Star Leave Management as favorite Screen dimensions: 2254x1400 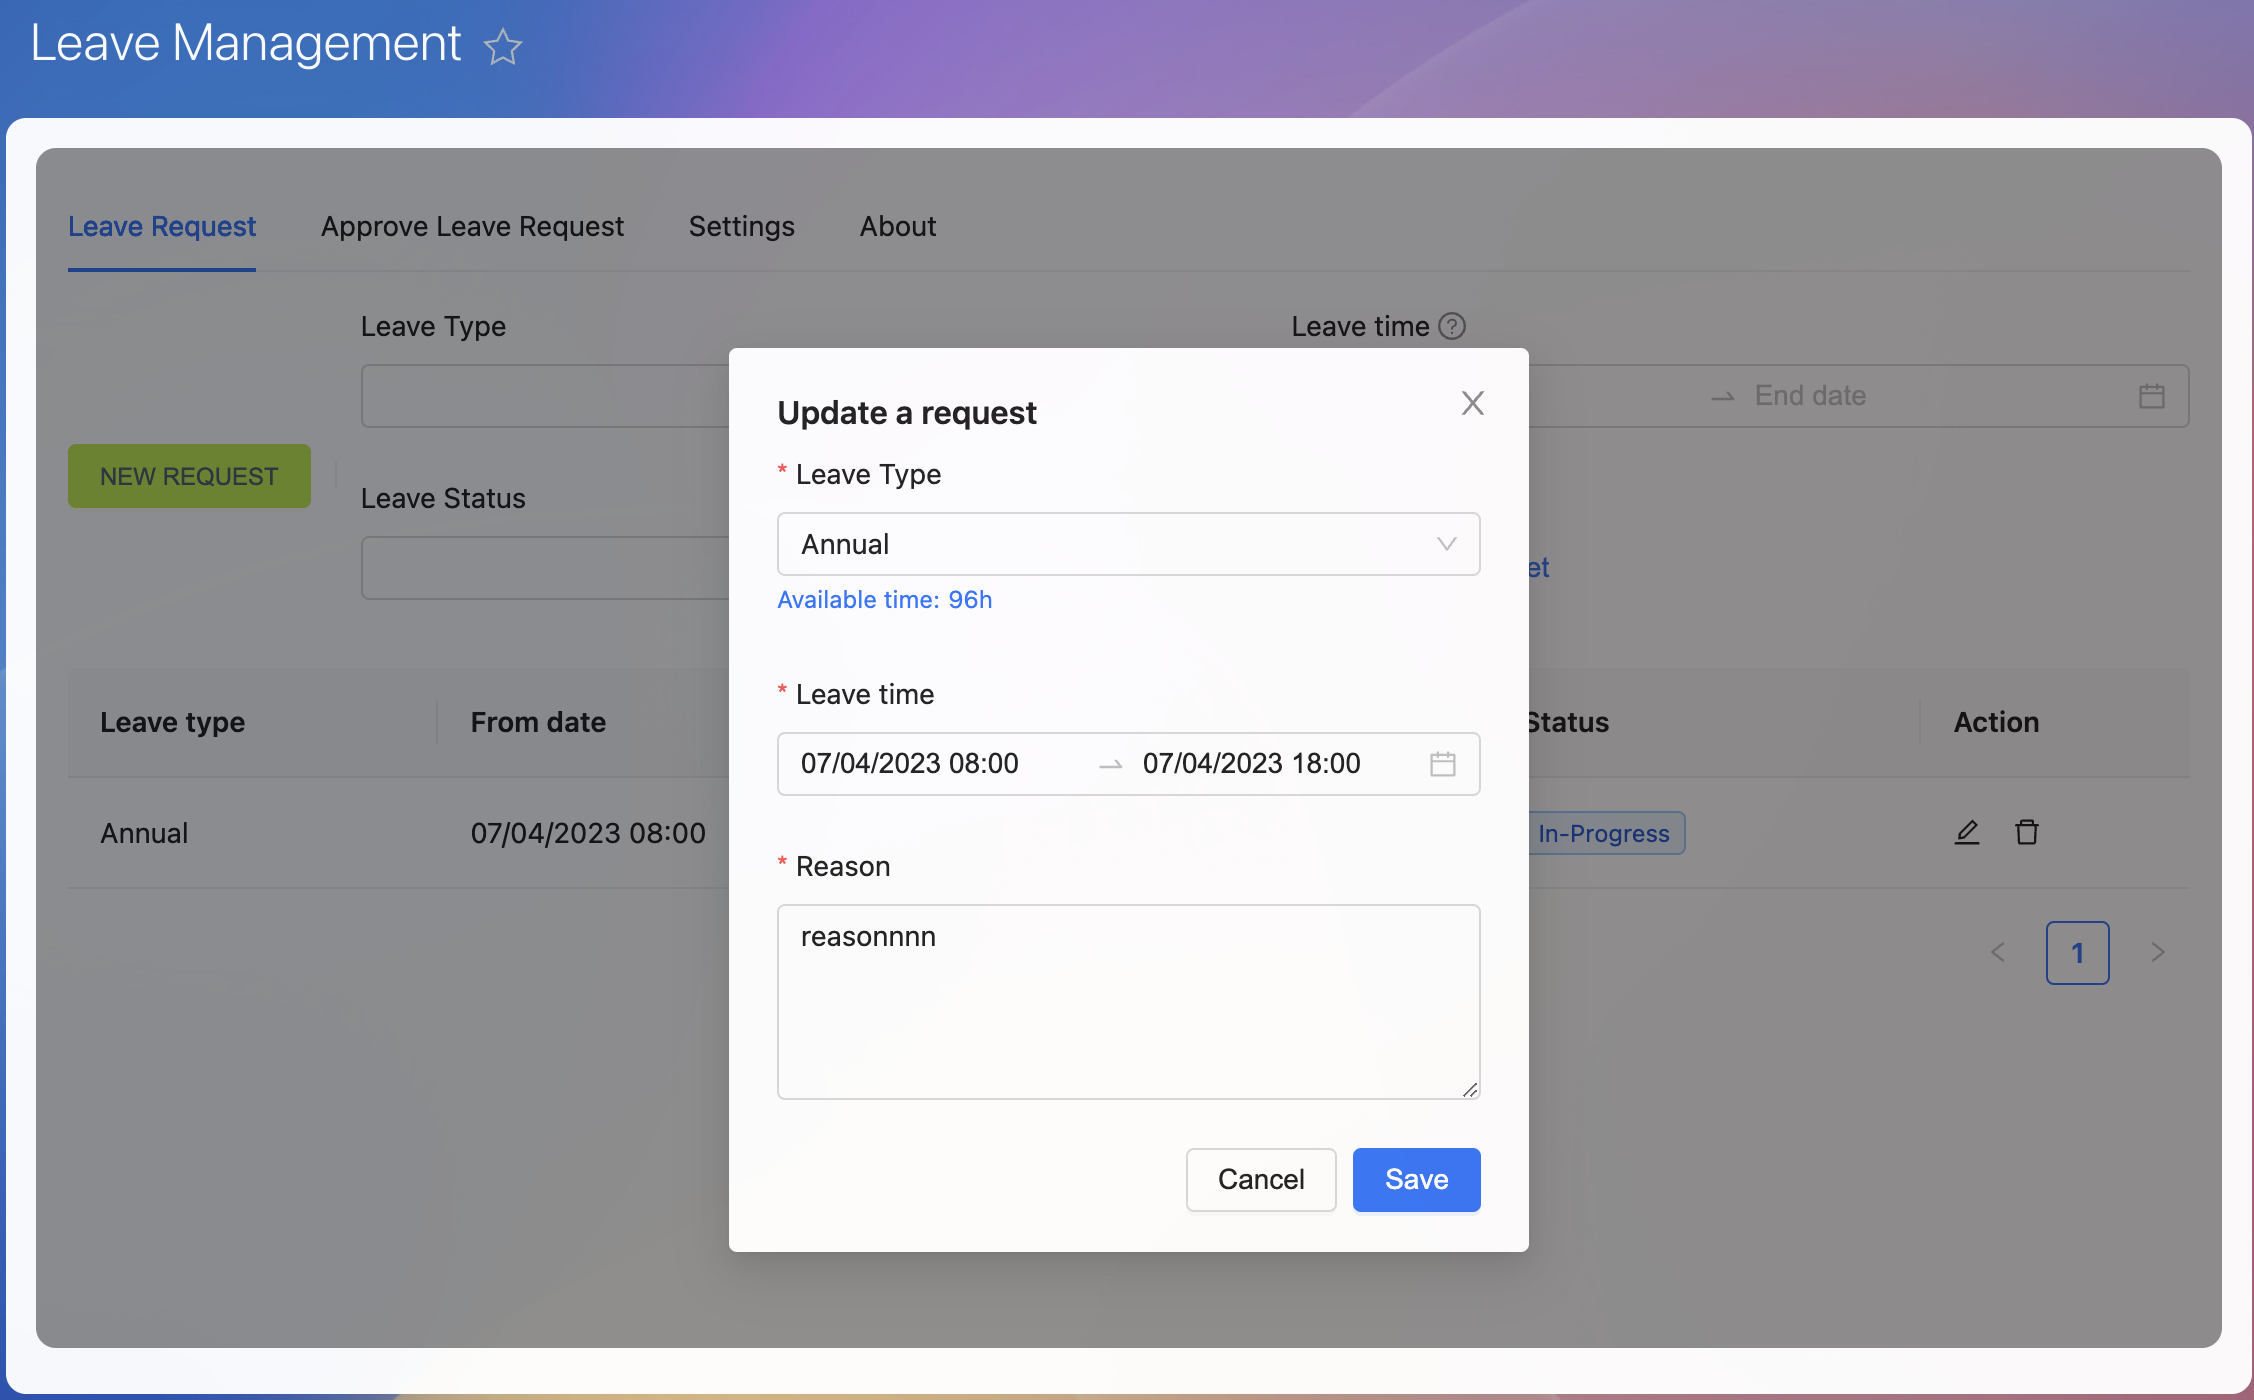tap(502, 47)
